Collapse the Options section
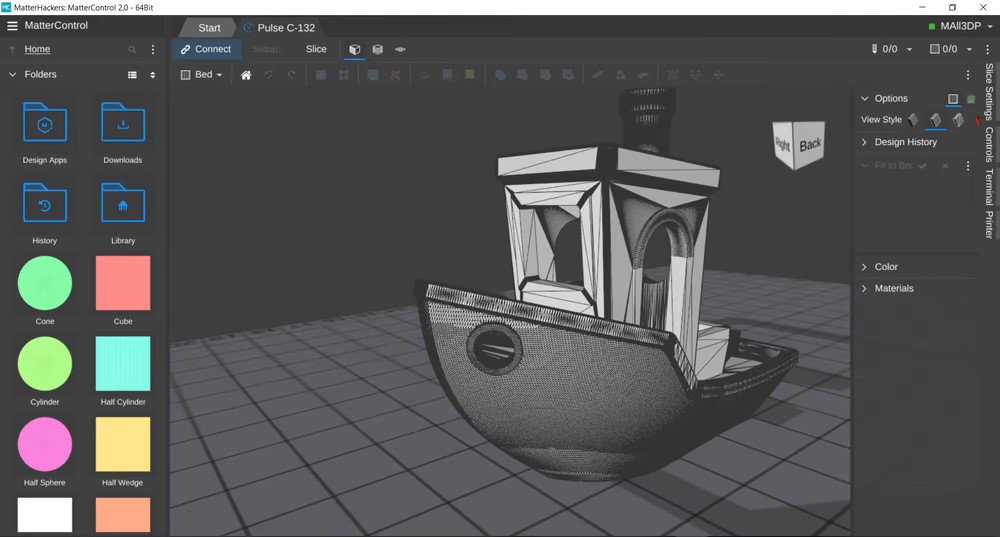Viewport: 1000px width, 537px height. [865, 99]
